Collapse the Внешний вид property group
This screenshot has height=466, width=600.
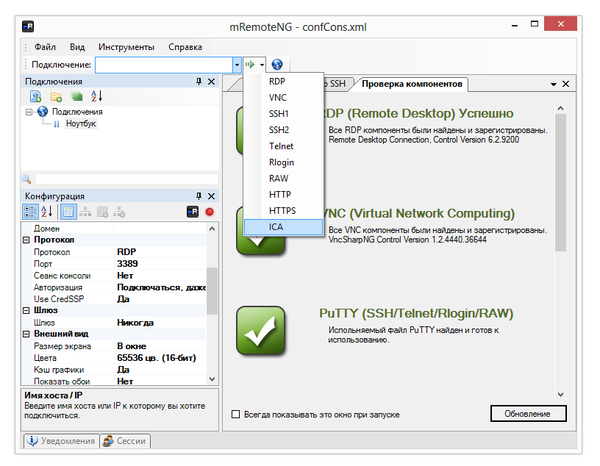coord(26,334)
